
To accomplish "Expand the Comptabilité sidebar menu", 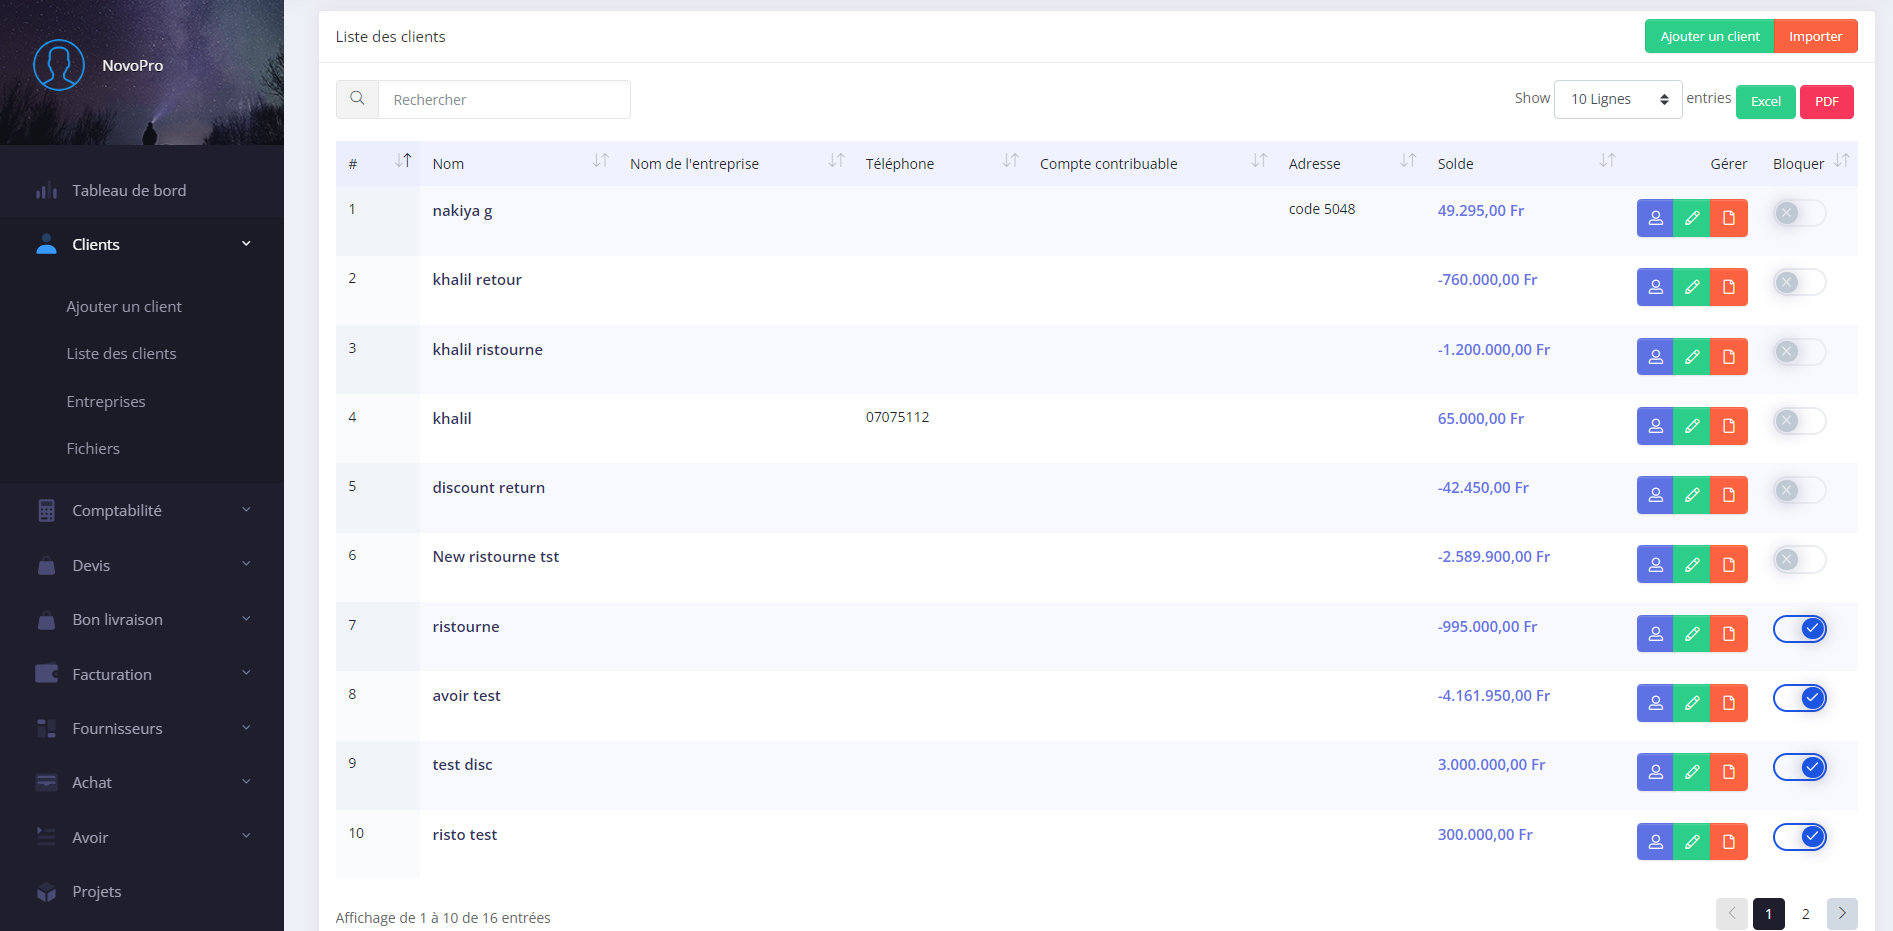I will pos(142,511).
